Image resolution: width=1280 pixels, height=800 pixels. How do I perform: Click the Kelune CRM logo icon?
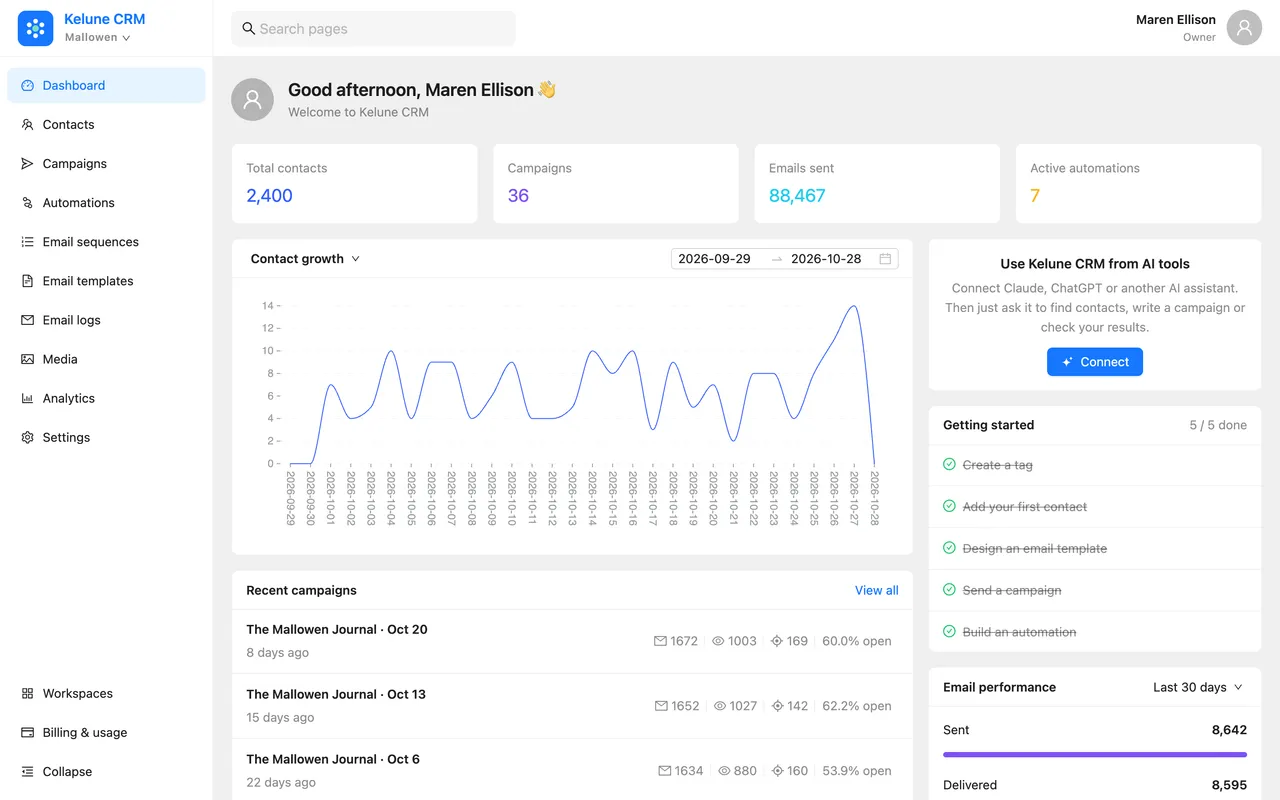35,28
